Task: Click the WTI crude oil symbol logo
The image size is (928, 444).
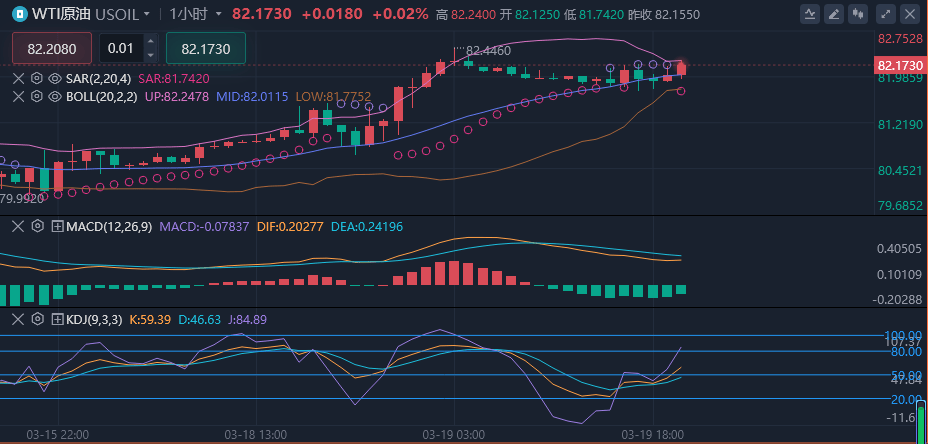Action: point(20,14)
